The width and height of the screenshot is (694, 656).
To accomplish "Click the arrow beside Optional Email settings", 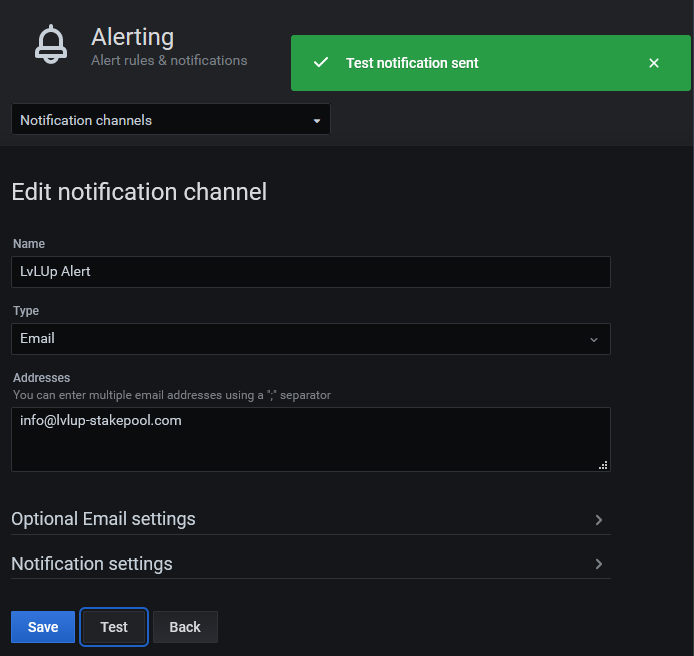I will coord(598,520).
